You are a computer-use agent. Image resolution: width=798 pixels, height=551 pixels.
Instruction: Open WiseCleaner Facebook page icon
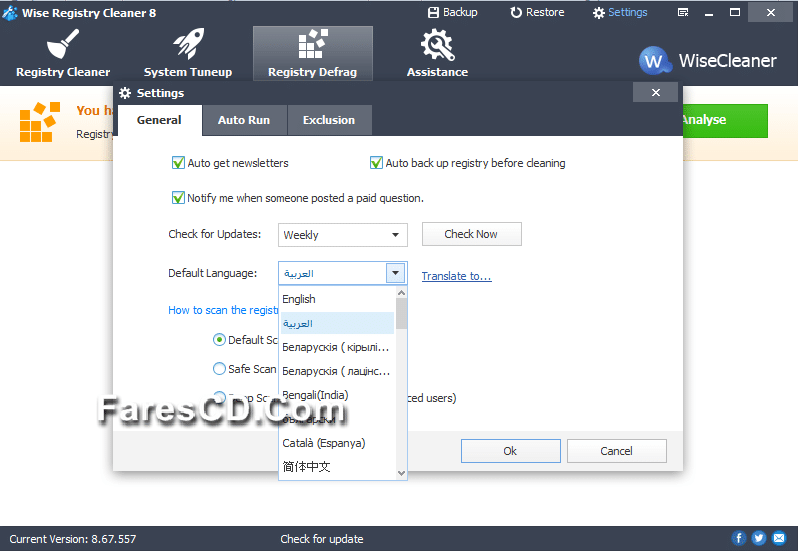tap(738, 538)
